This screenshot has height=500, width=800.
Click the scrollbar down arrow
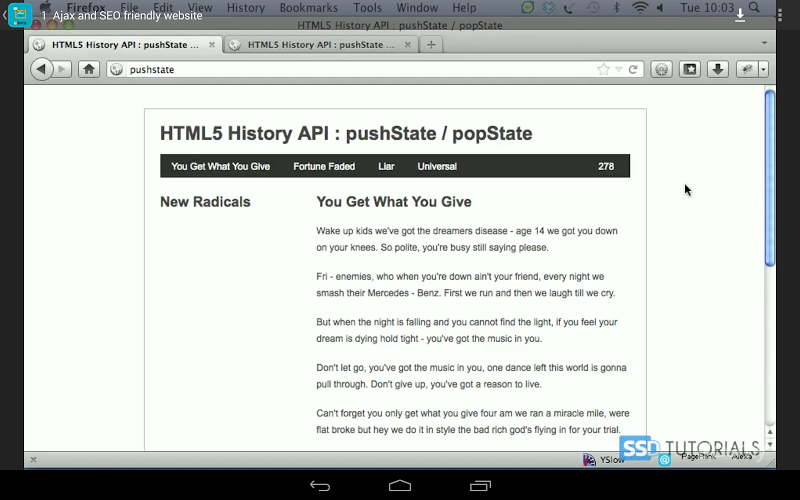(770, 444)
